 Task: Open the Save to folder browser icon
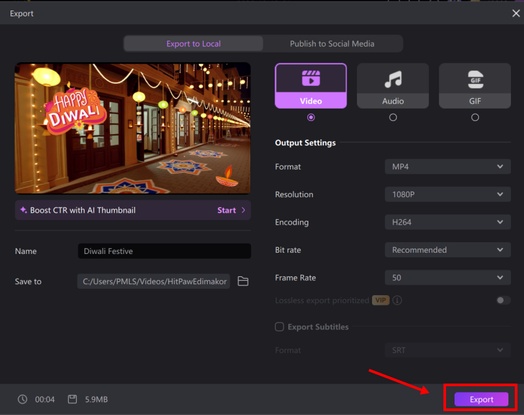click(243, 281)
